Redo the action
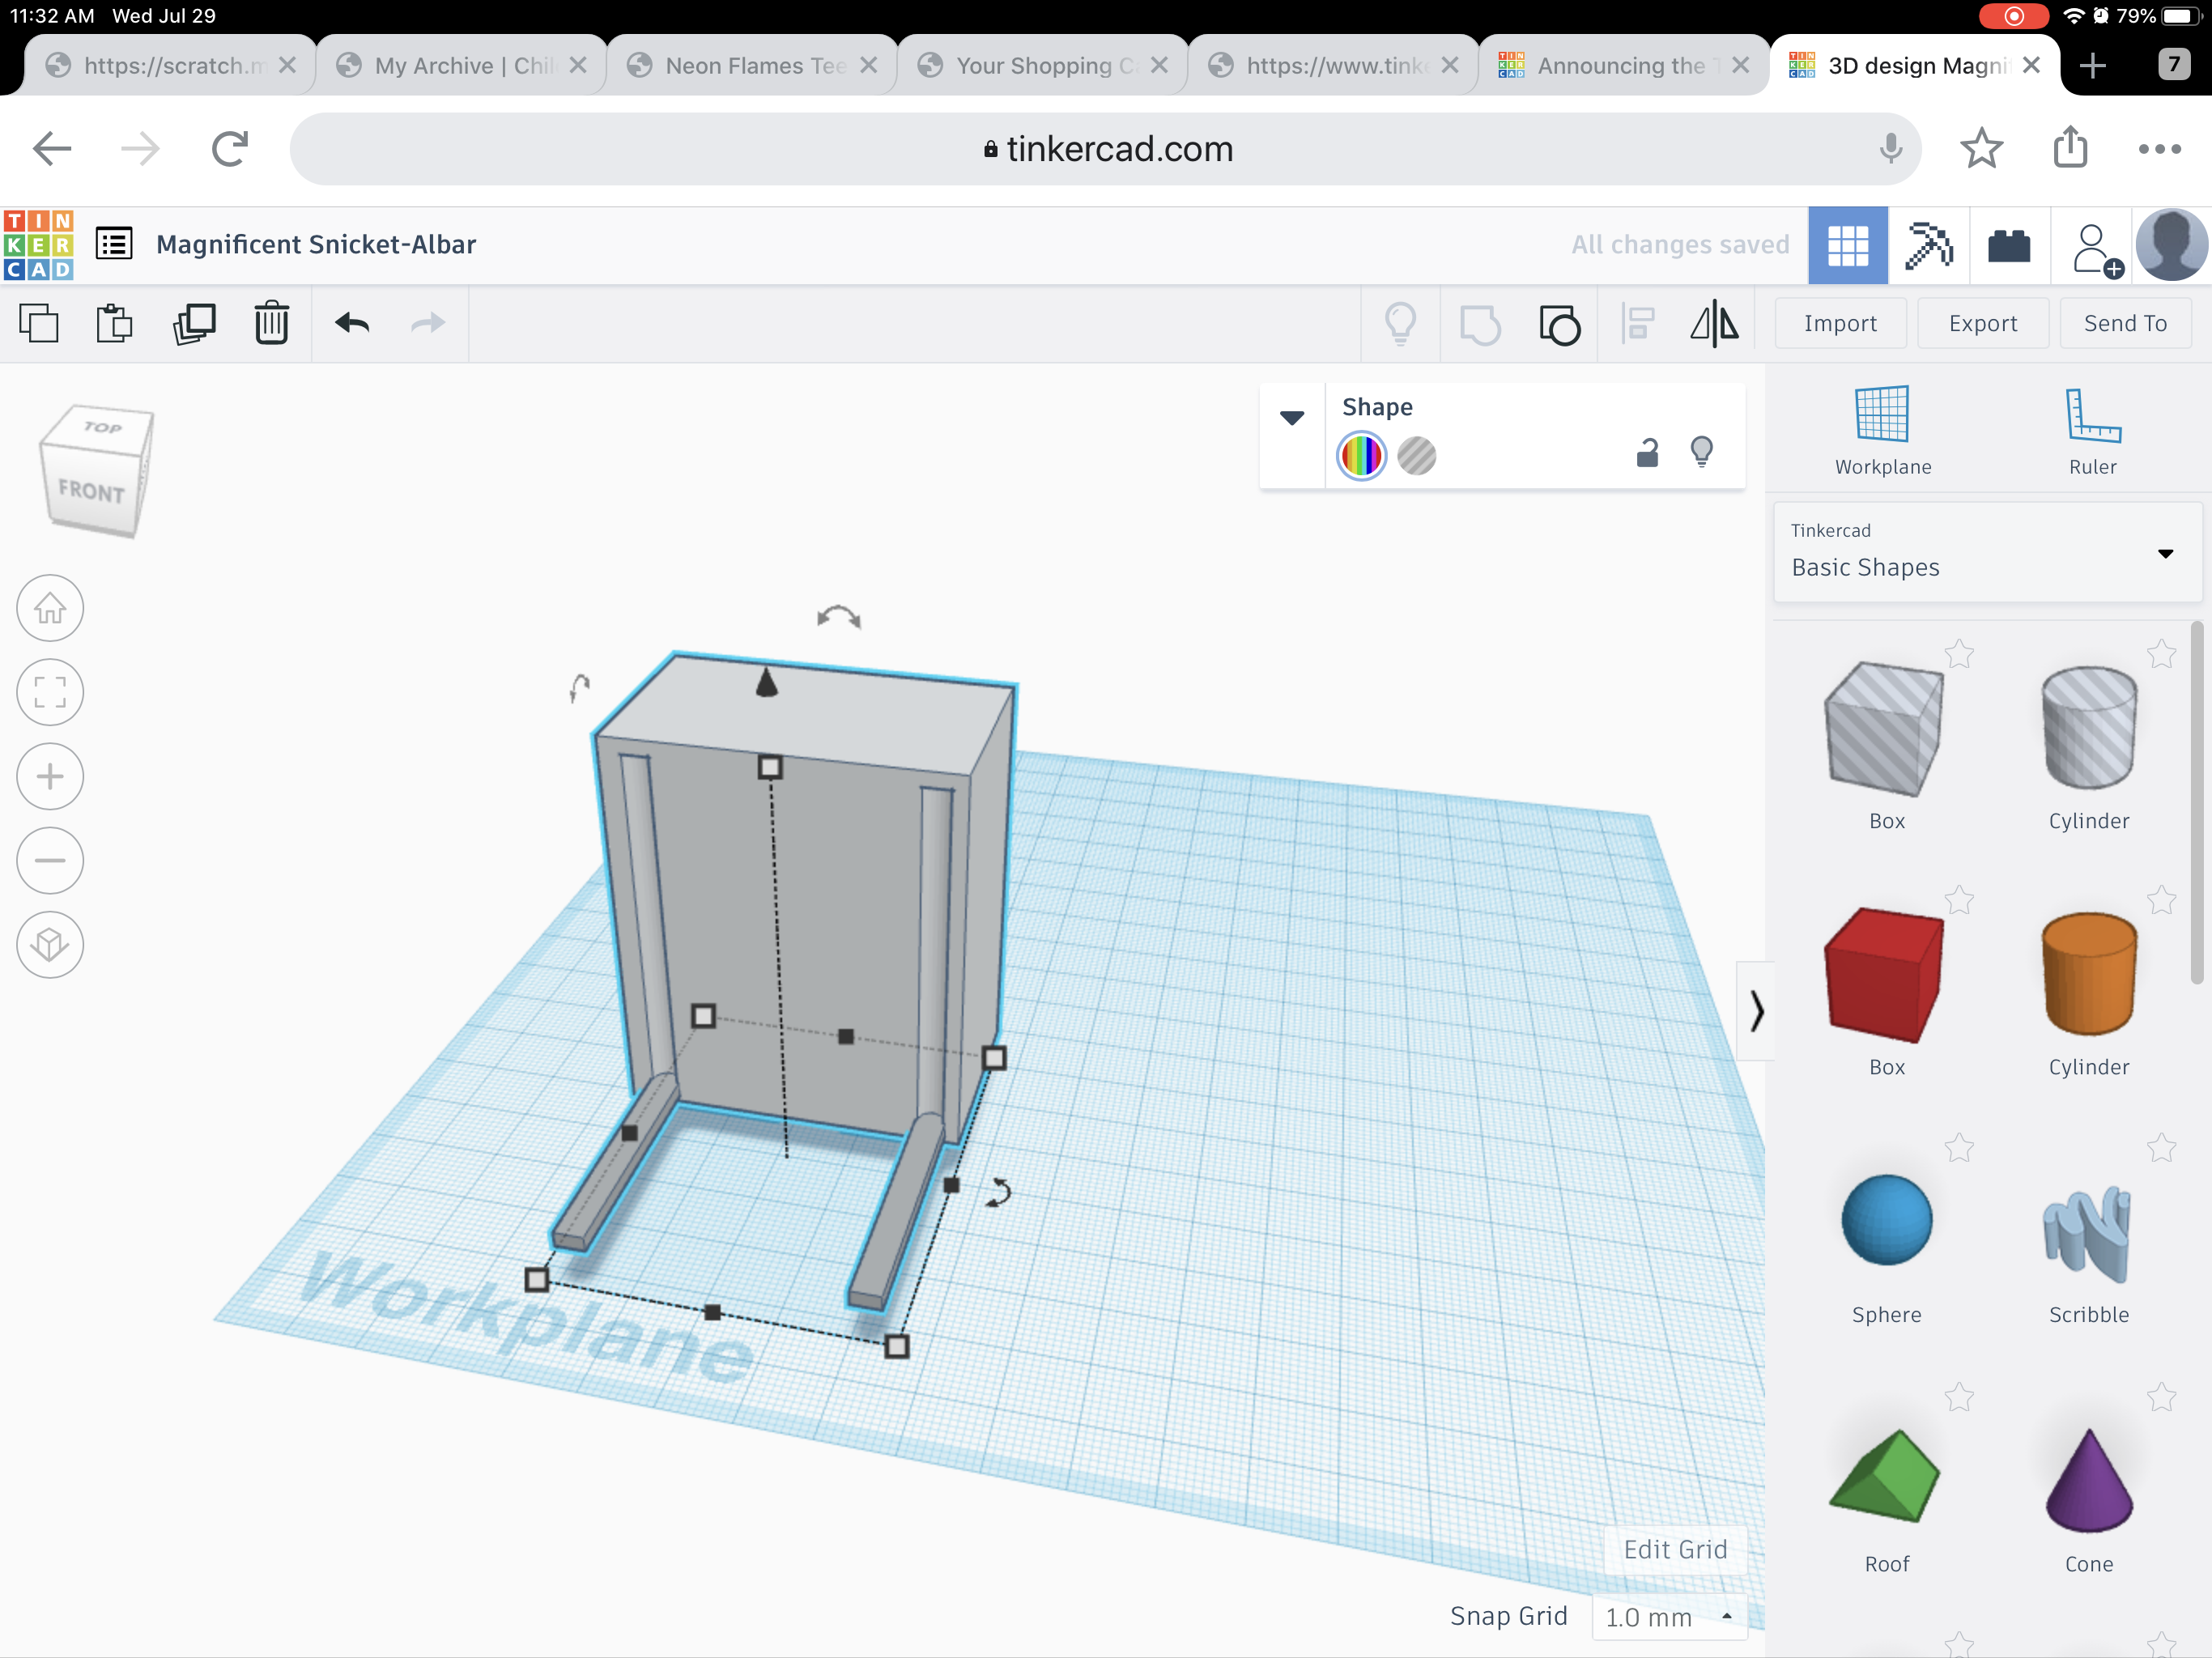 428,323
